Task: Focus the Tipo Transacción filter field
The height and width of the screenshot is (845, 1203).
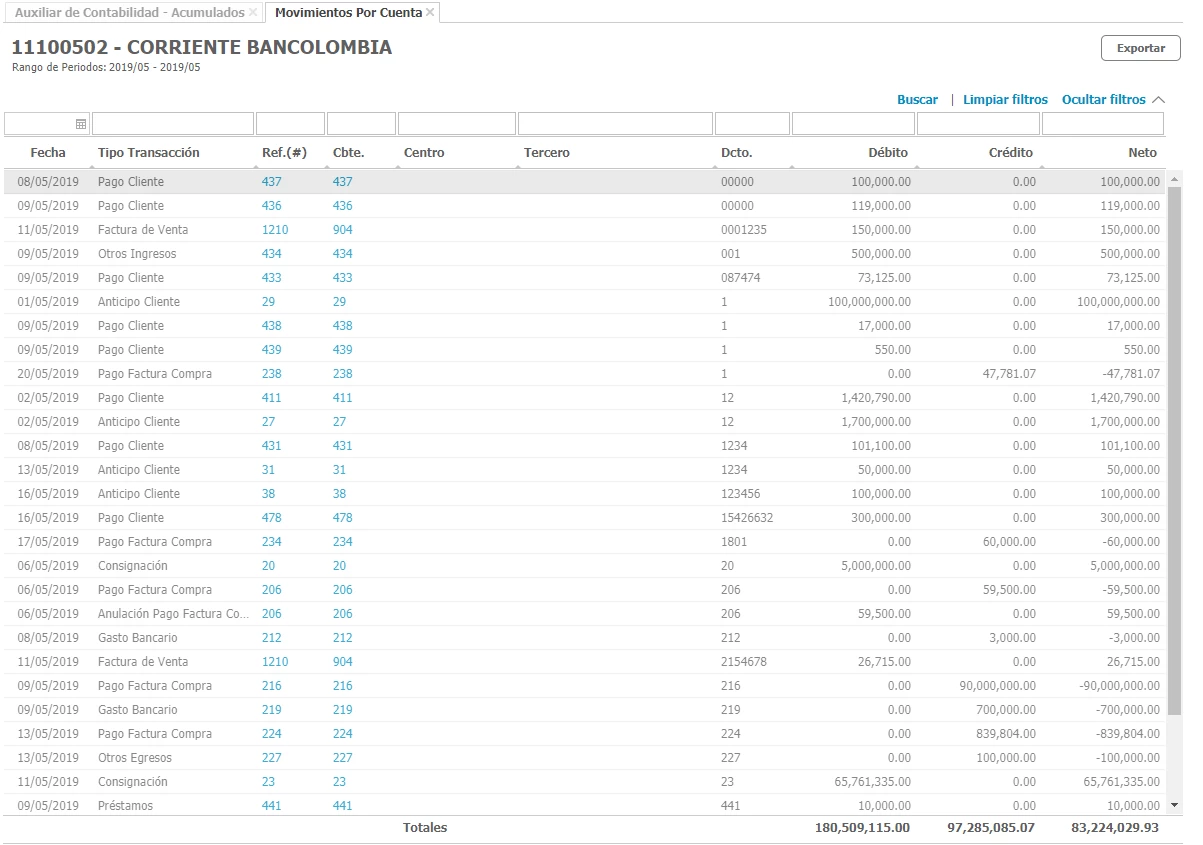Action: tap(172, 124)
